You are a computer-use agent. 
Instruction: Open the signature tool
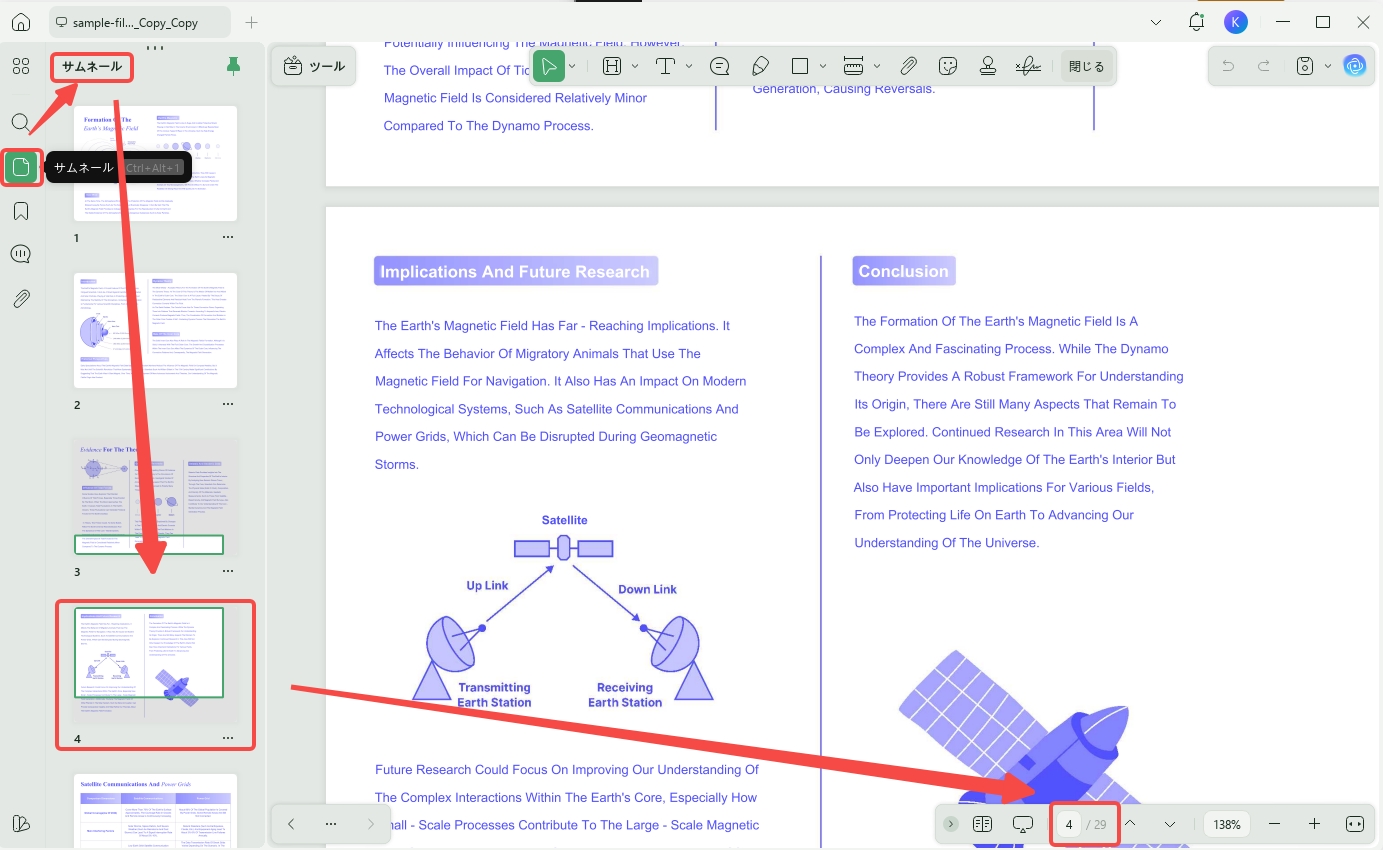[1028, 66]
